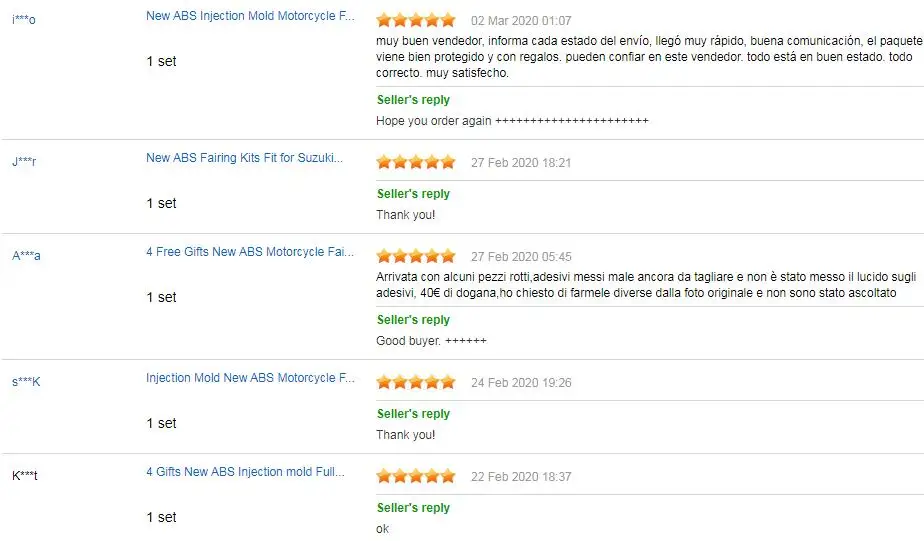The image size is (924, 541).
Task: Click the 22 Feb 2020 18:37 review date
Action: click(x=521, y=477)
